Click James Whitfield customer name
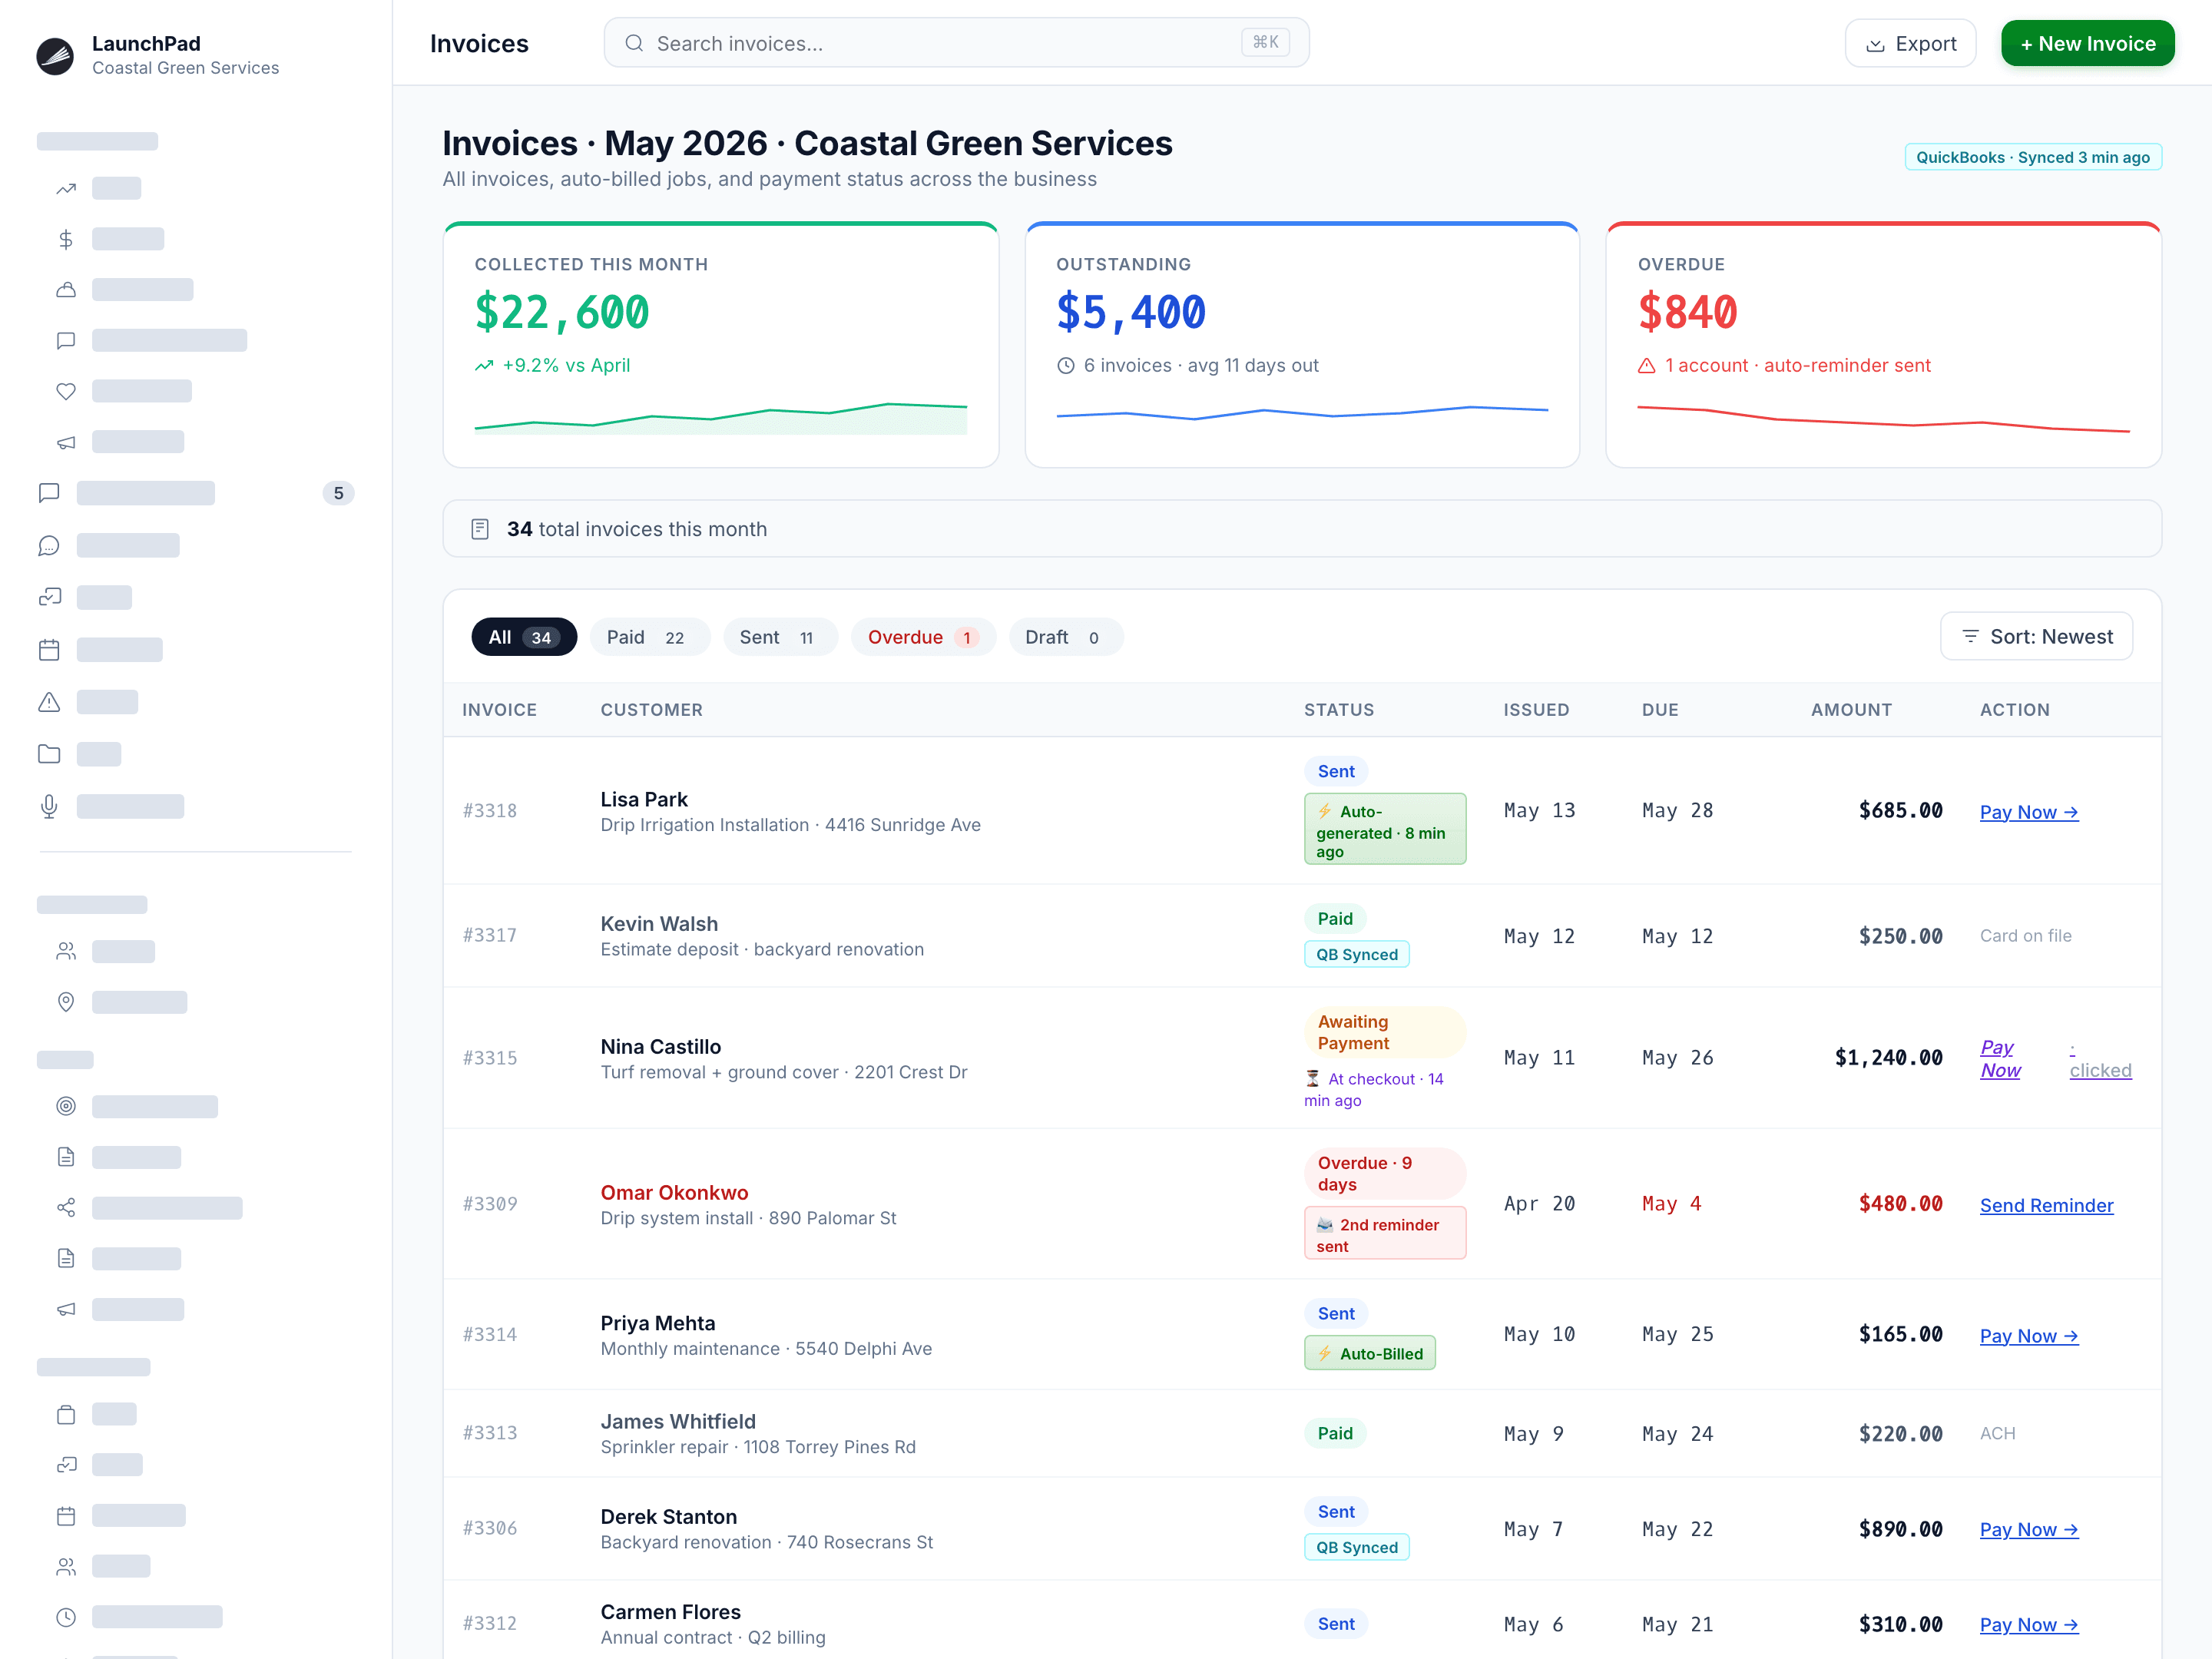 pos(678,1421)
